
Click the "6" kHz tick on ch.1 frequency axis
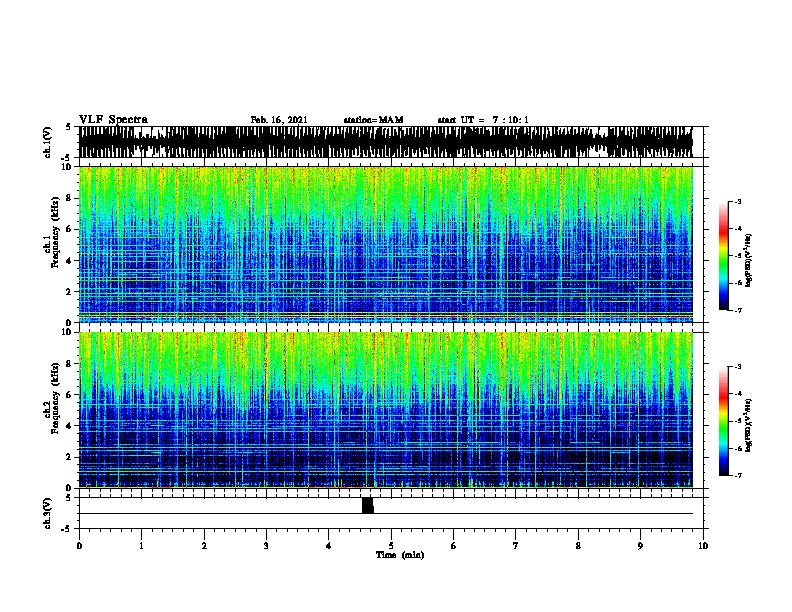tap(70, 229)
